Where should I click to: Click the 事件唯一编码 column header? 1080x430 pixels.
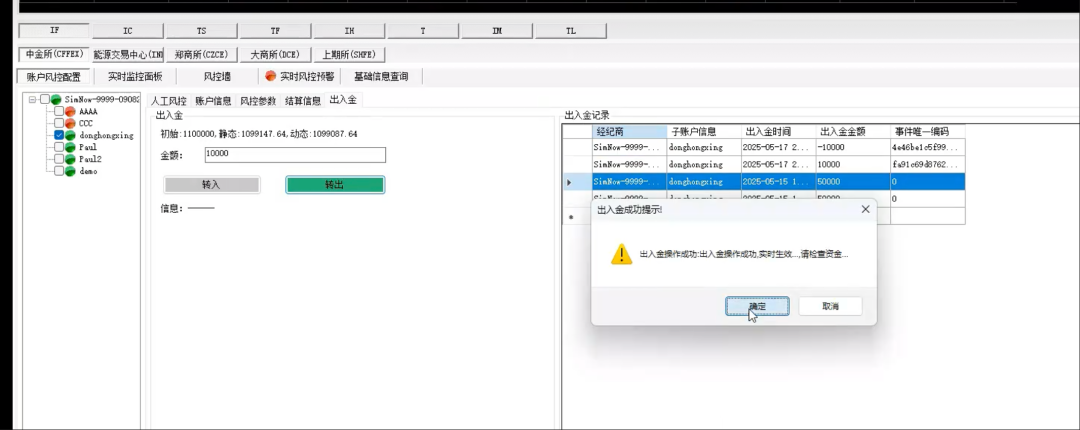tap(927, 131)
